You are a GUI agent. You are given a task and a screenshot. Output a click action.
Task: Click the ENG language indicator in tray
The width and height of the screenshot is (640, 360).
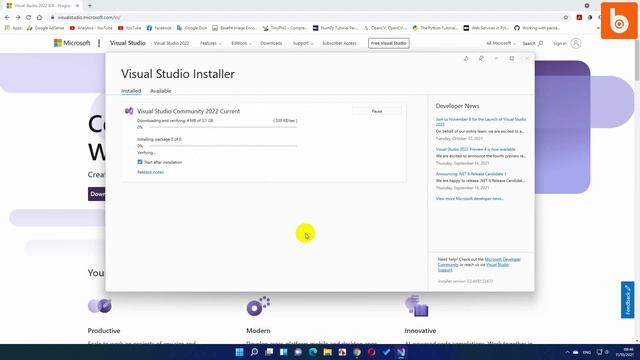click(x=587, y=352)
